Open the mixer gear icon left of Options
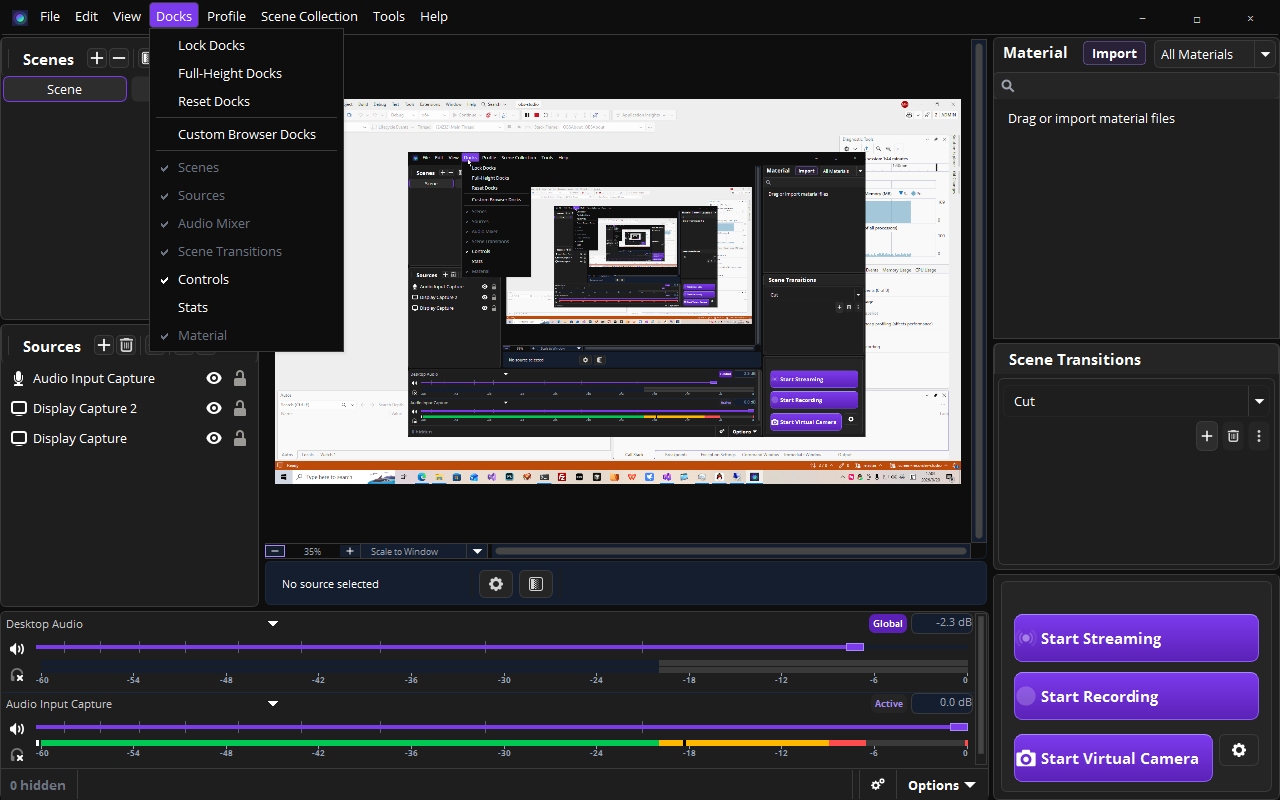 pyautogui.click(x=878, y=785)
